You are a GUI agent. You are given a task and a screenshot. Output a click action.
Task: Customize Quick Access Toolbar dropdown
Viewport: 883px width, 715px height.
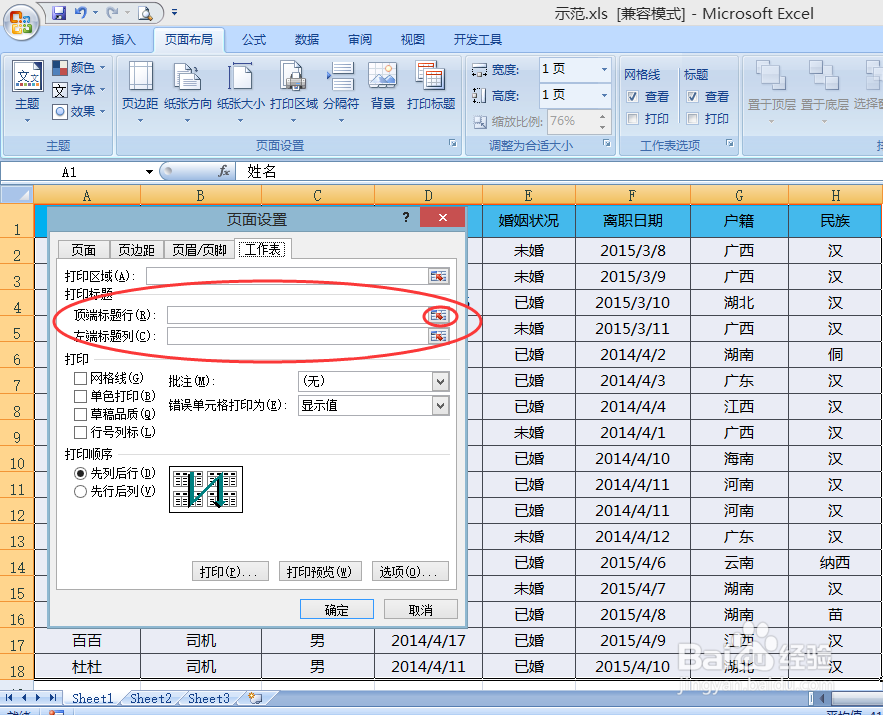point(175,12)
